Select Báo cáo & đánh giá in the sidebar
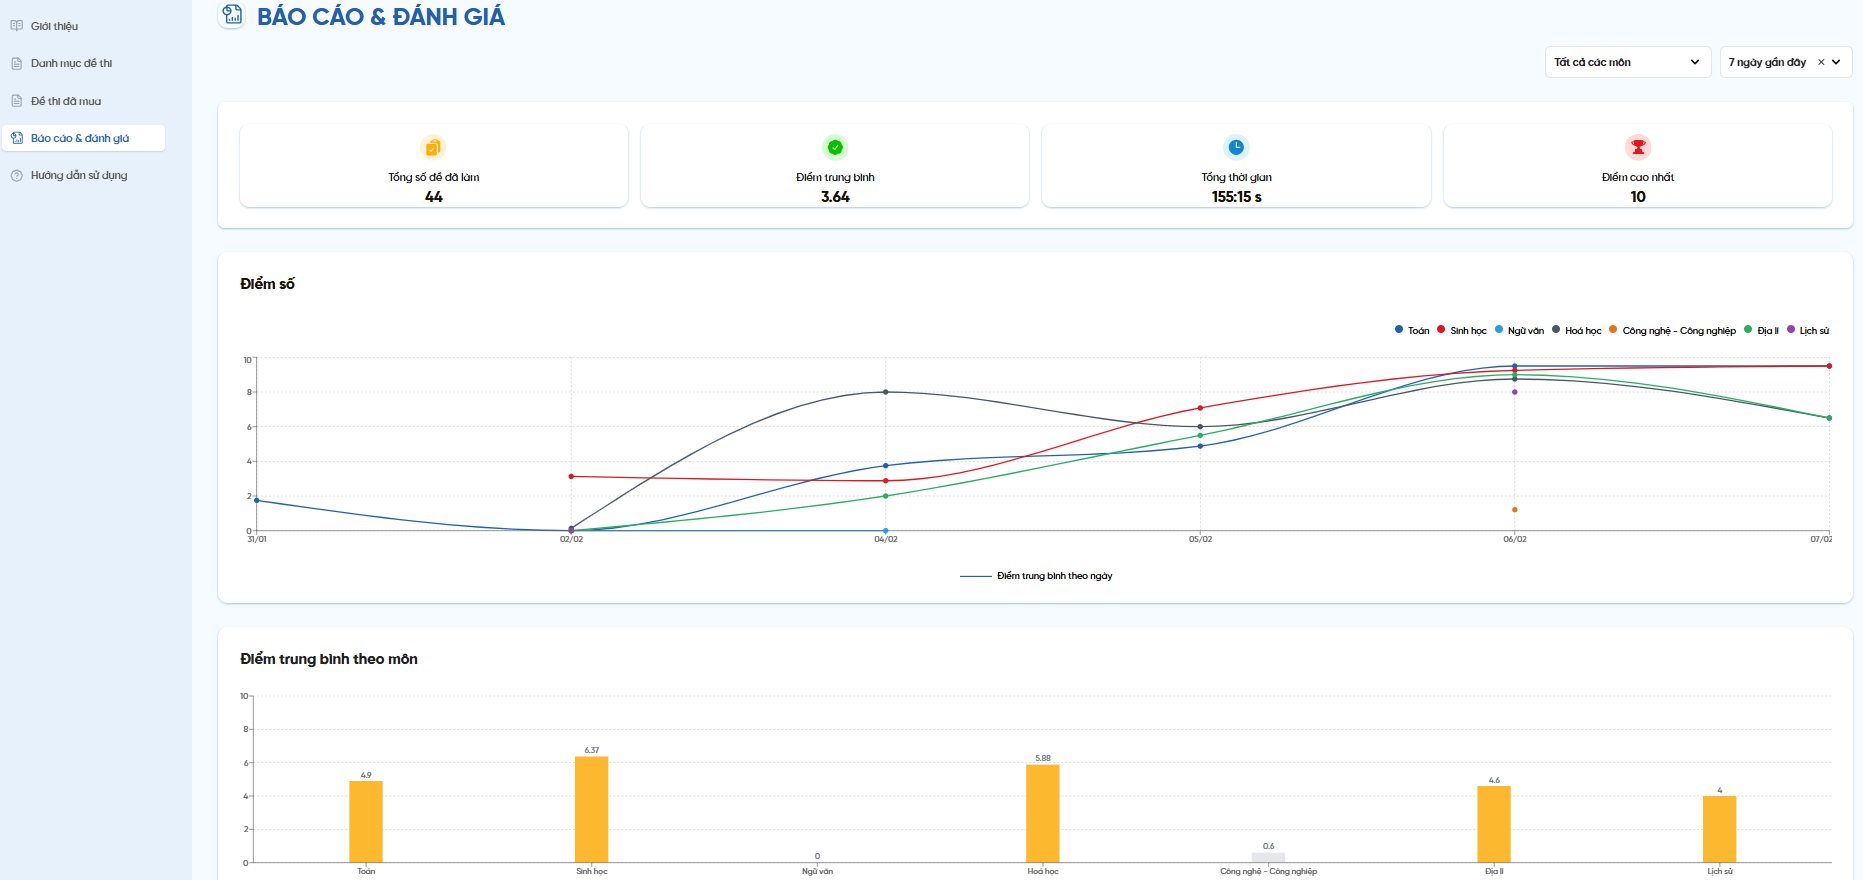Viewport: 1863px width, 880px height. (x=80, y=138)
